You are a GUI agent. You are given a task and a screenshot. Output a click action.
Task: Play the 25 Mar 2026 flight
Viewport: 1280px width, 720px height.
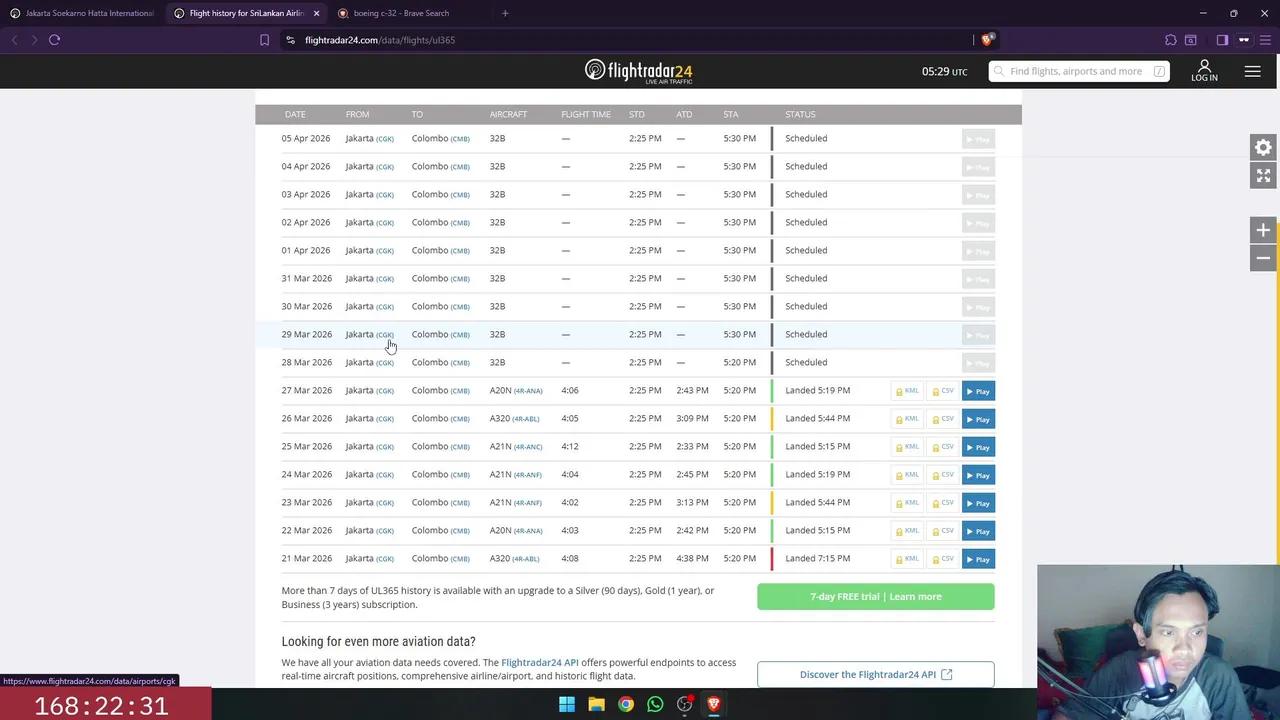click(x=978, y=447)
